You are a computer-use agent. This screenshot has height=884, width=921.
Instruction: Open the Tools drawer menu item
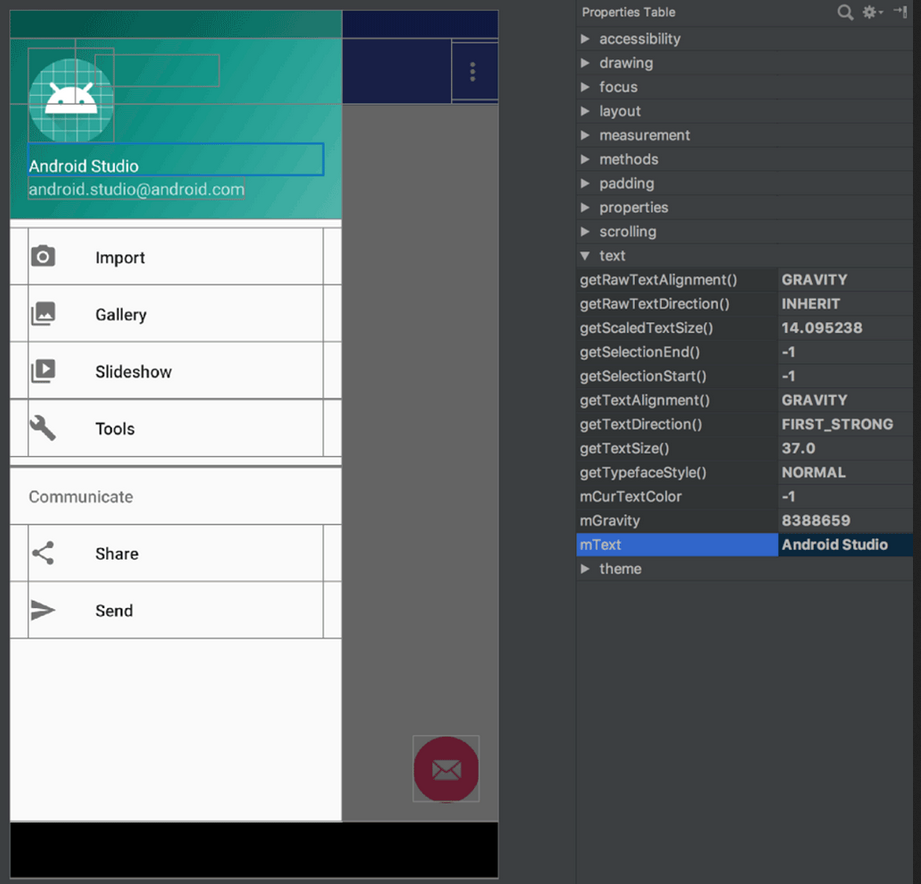(x=176, y=428)
